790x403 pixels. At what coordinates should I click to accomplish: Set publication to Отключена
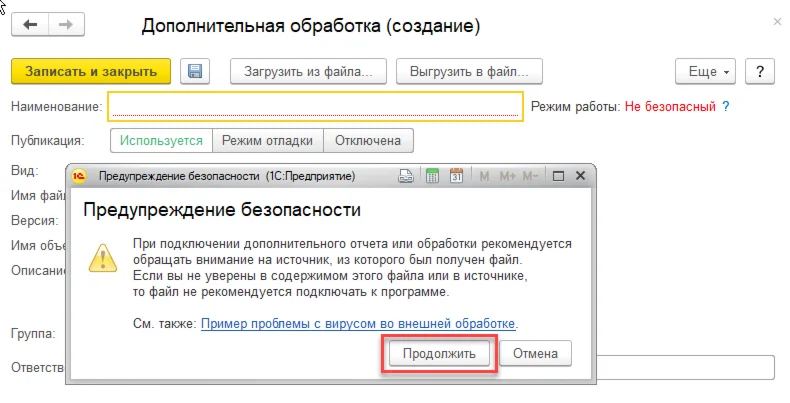(368, 141)
